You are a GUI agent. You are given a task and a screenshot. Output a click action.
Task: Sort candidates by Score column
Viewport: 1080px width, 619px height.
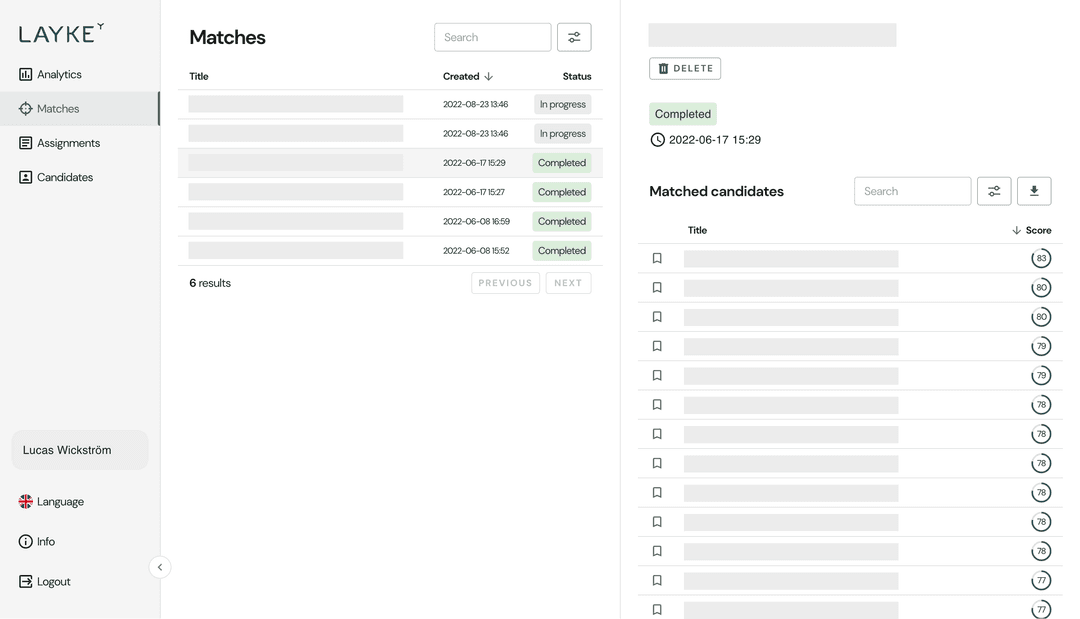(1032, 230)
